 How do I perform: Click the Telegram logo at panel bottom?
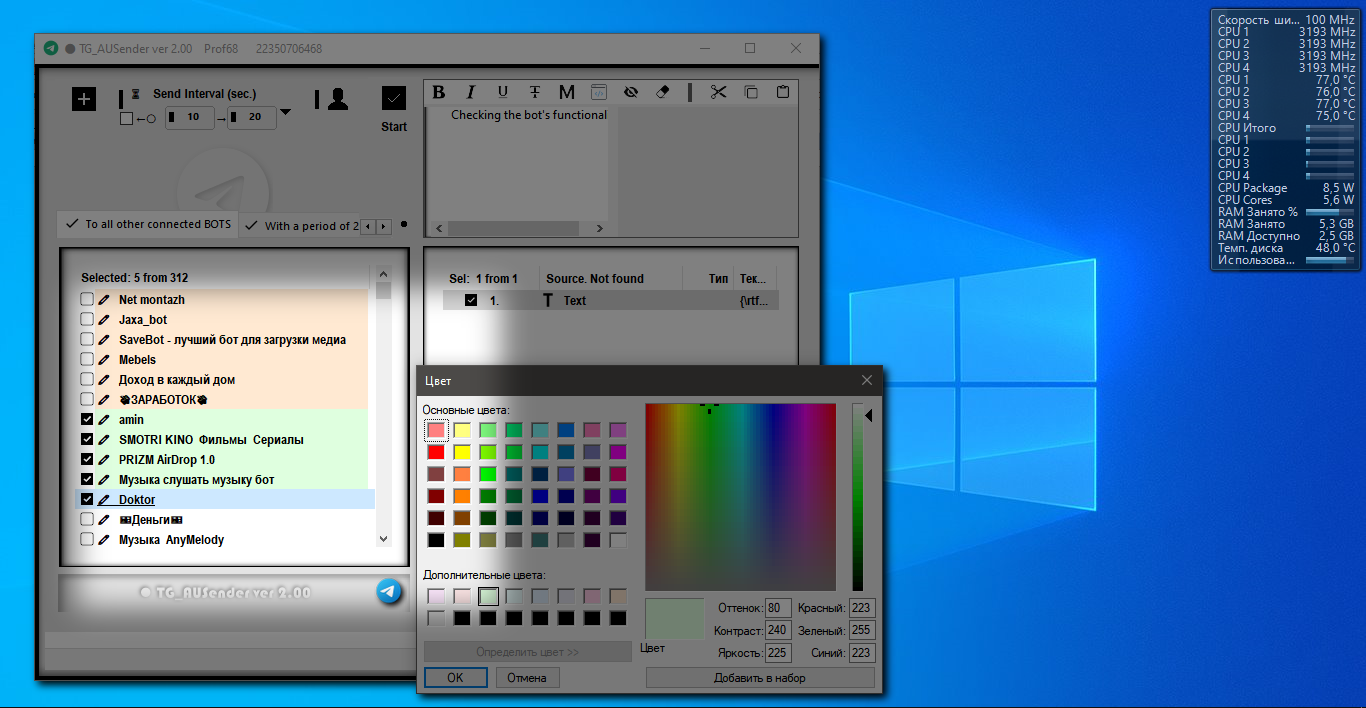click(389, 592)
